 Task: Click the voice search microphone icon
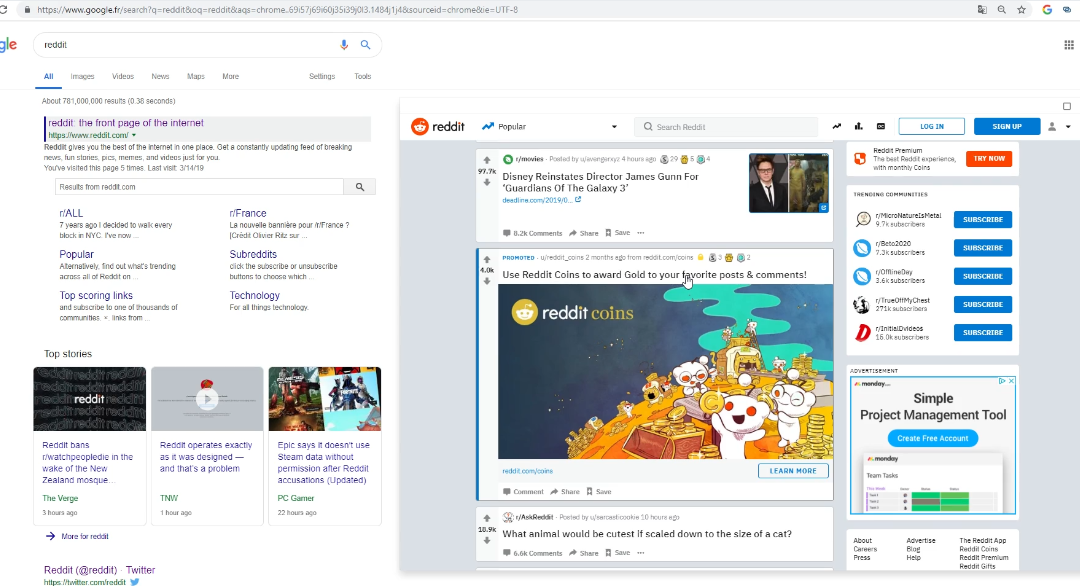point(344,45)
